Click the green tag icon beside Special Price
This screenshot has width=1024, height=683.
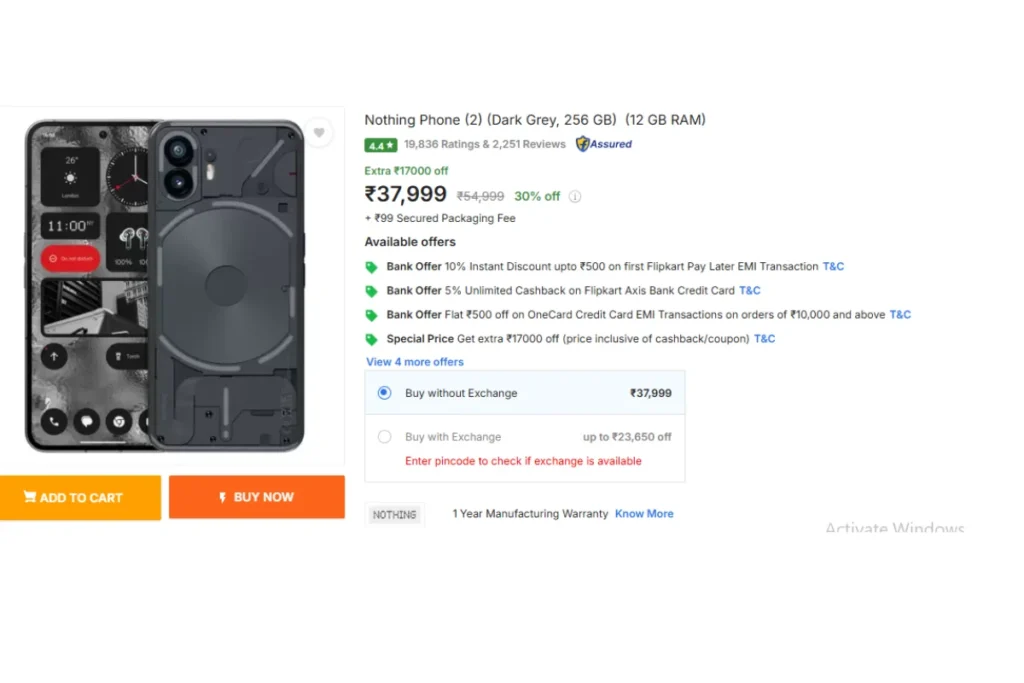point(372,340)
